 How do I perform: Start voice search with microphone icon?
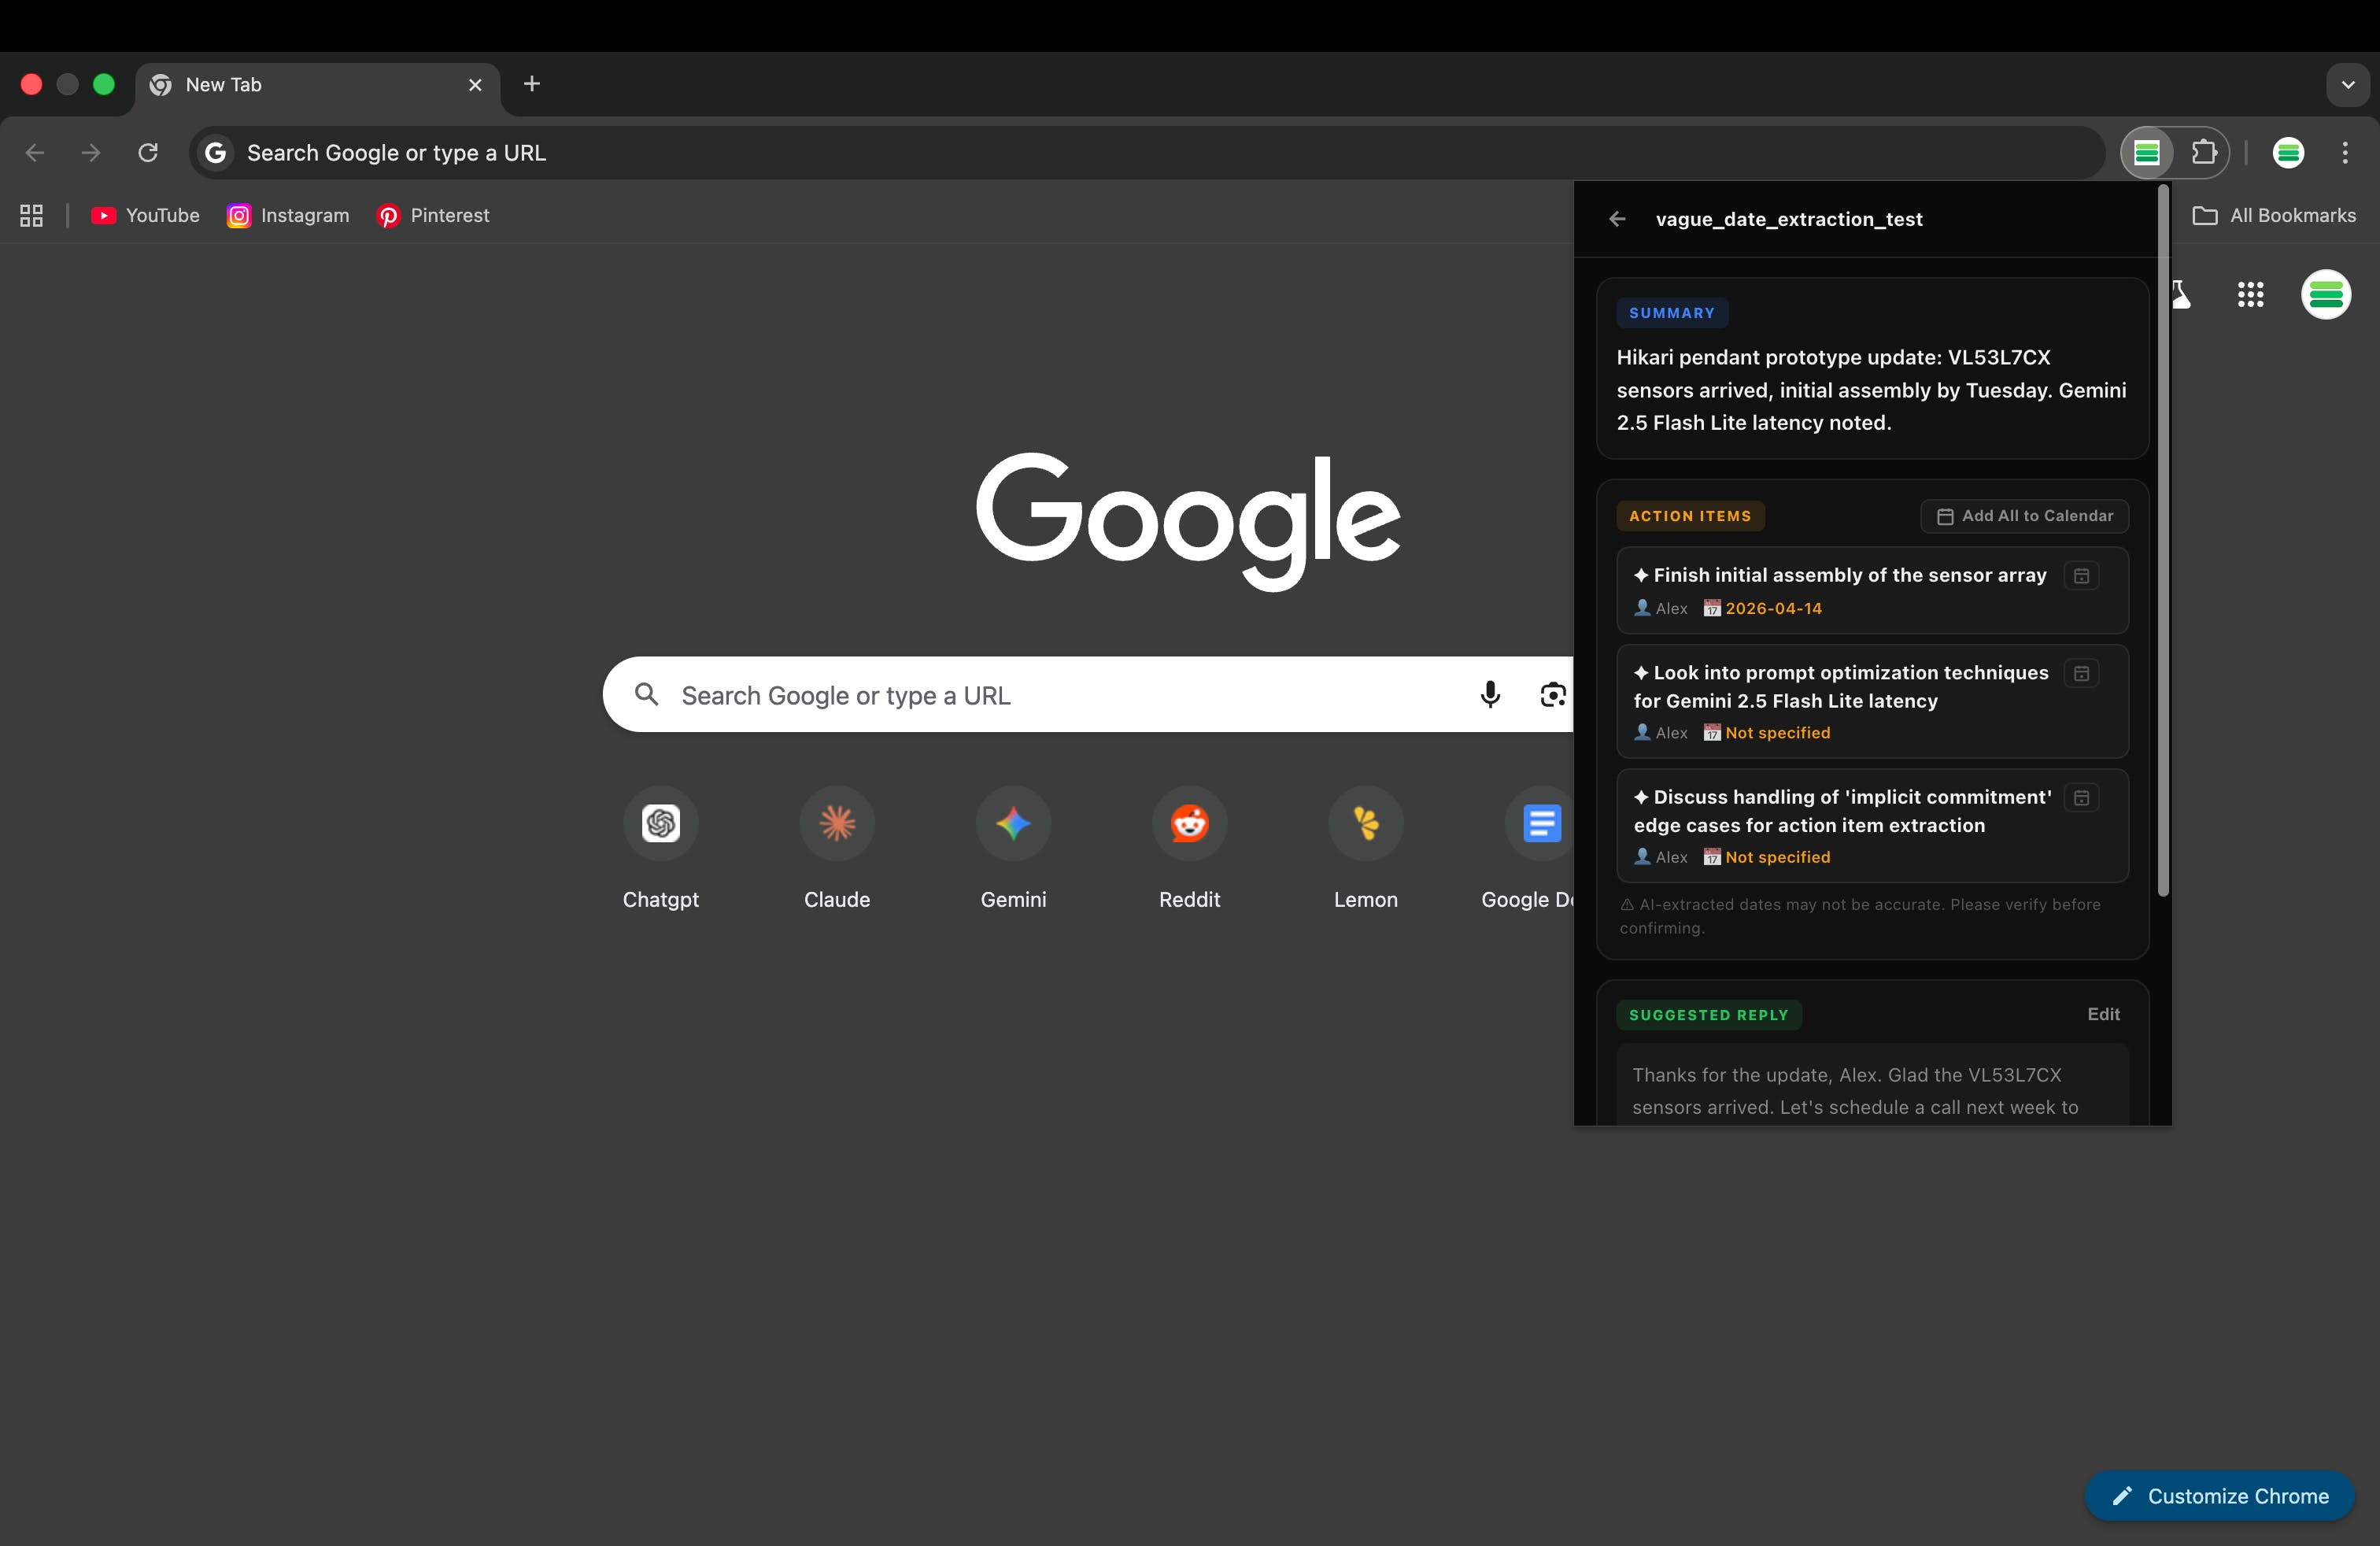point(1489,694)
